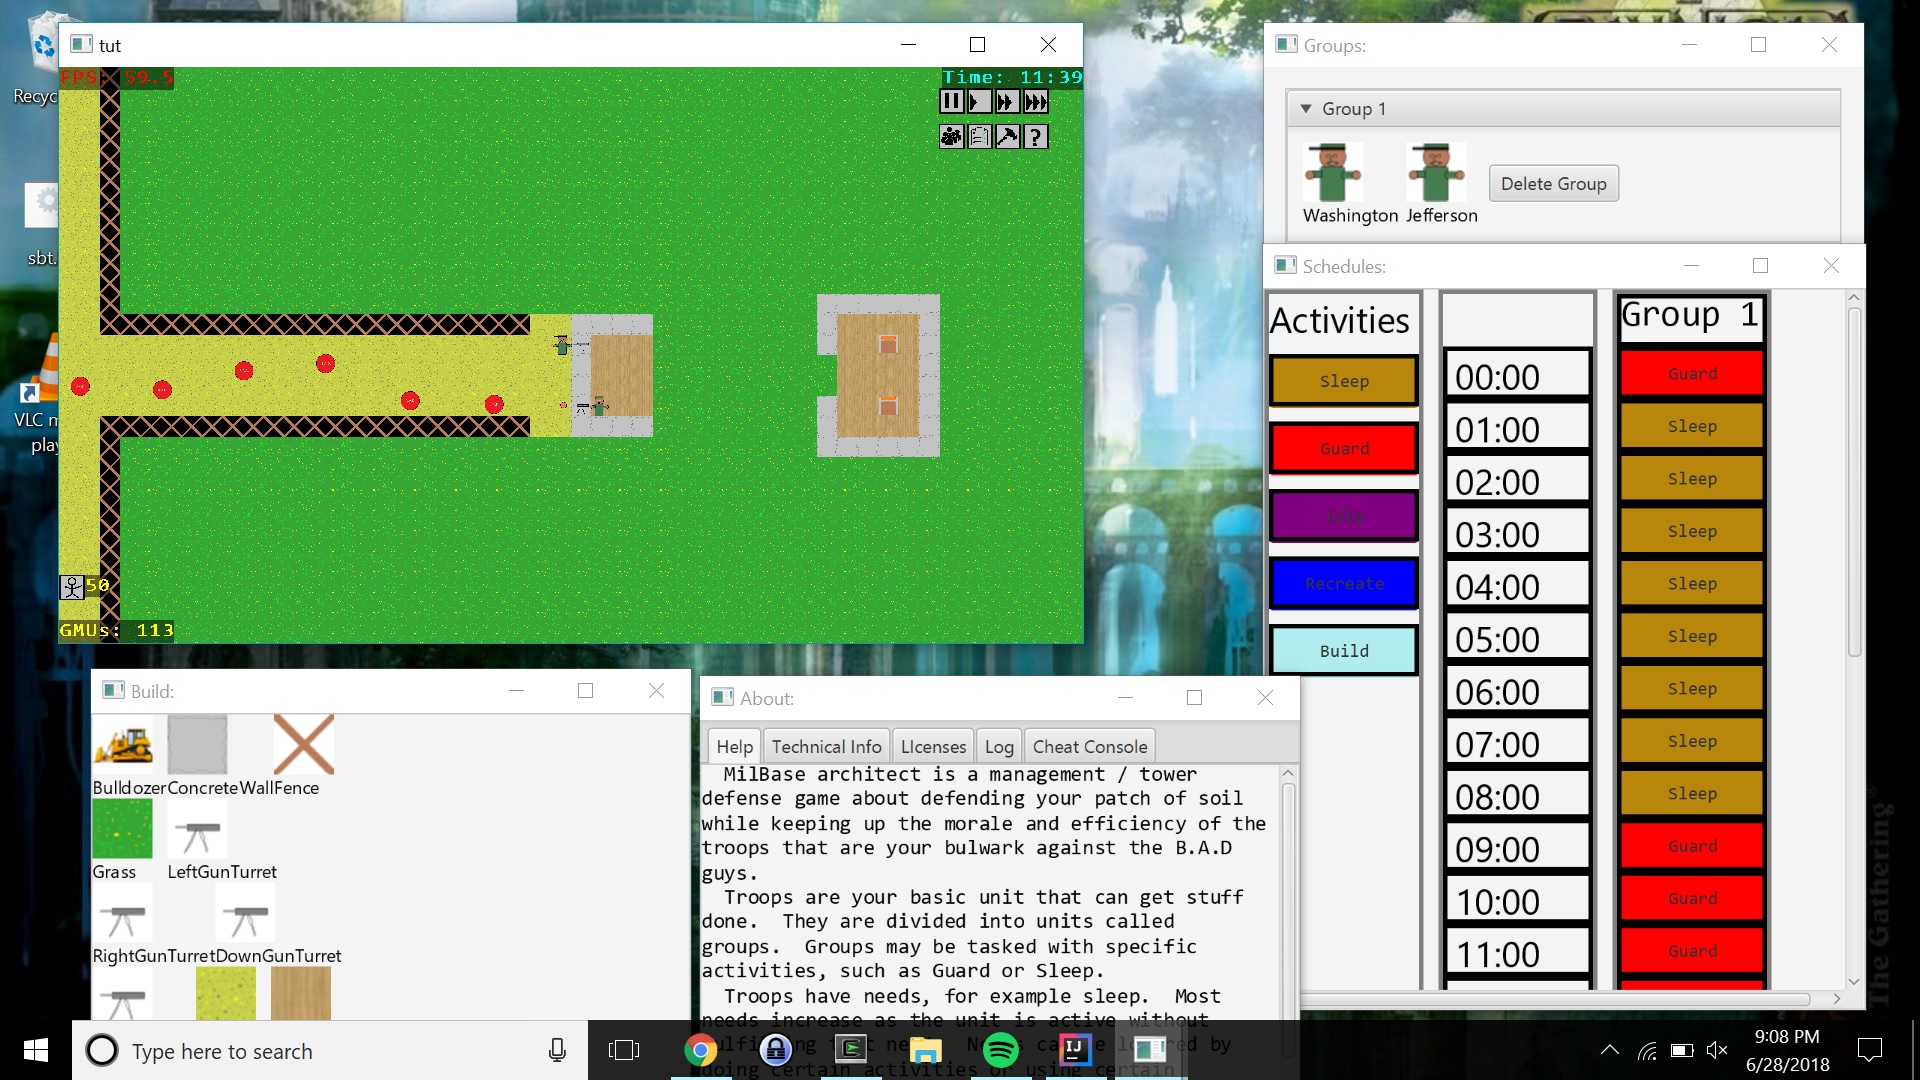Click the Group 1 09:00 Guard slot

coord(1691,846)
